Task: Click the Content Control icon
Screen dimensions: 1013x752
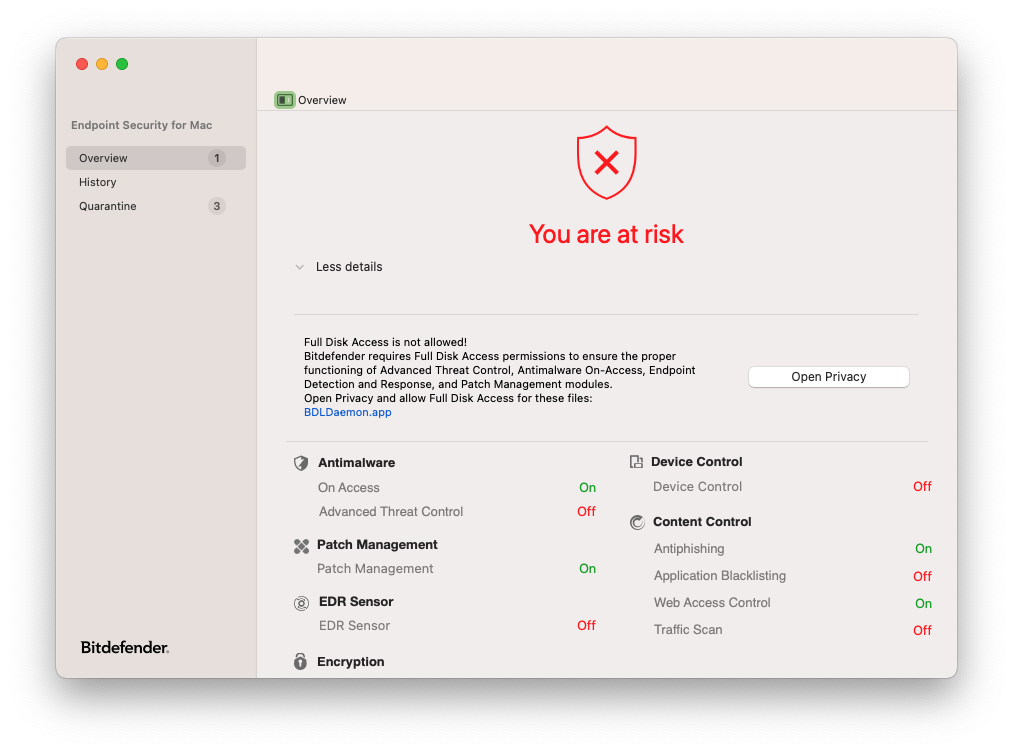Action: pos(636,521)
